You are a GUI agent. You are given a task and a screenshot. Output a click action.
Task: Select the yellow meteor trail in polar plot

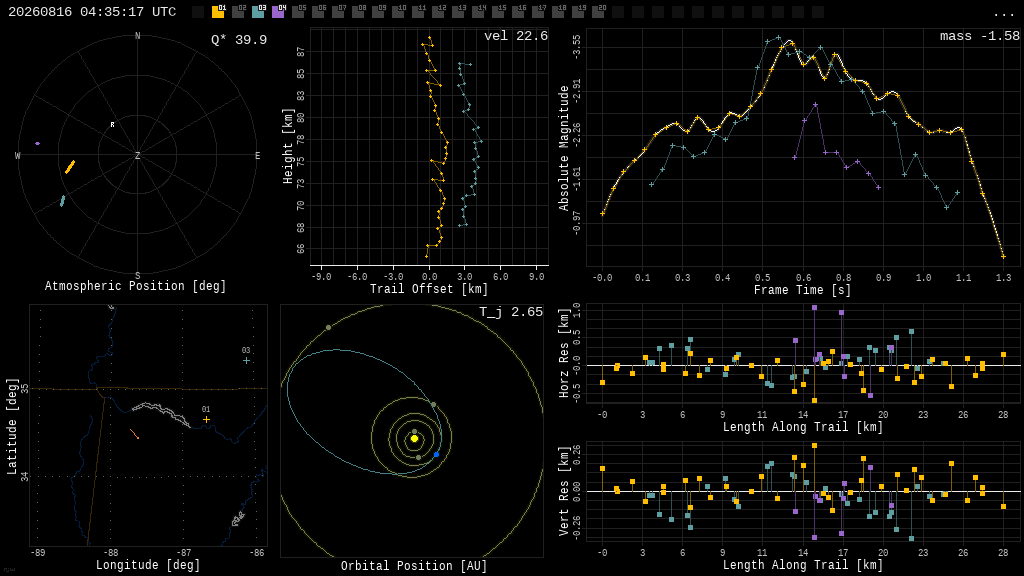pos(70,167)
